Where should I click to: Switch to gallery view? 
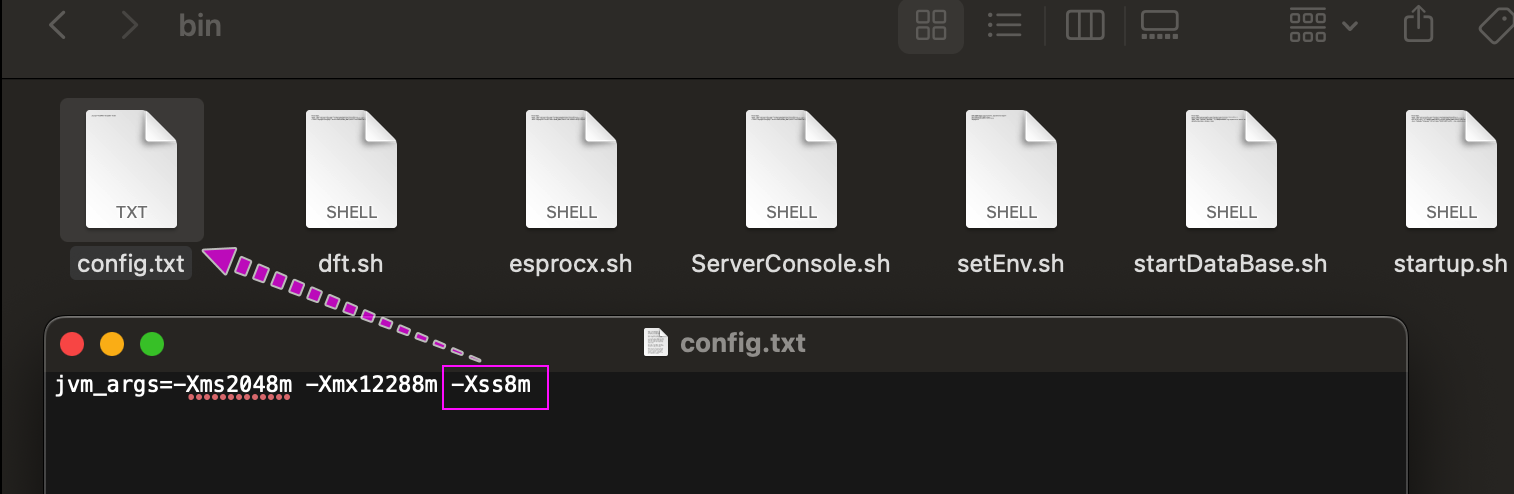(x=1159, y=25)
